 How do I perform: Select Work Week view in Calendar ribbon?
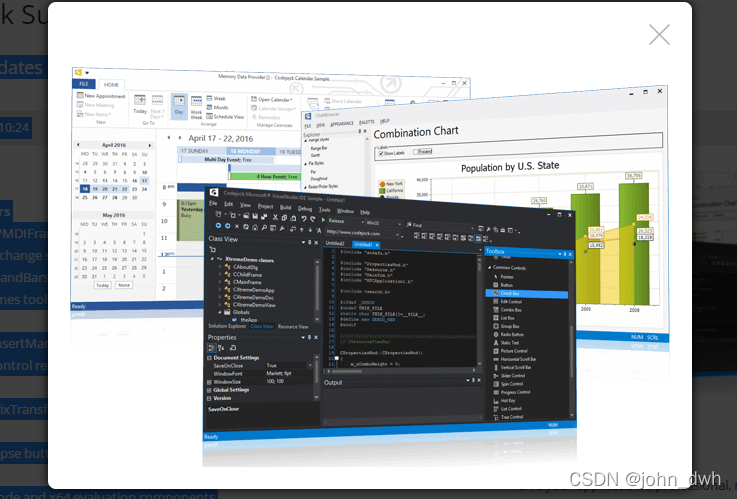(x=196, y=107)
